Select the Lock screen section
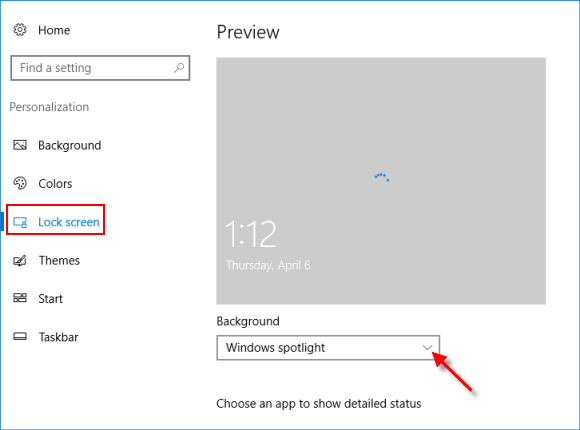The height and width of the screenshot is (430, 580). [69, 222]
